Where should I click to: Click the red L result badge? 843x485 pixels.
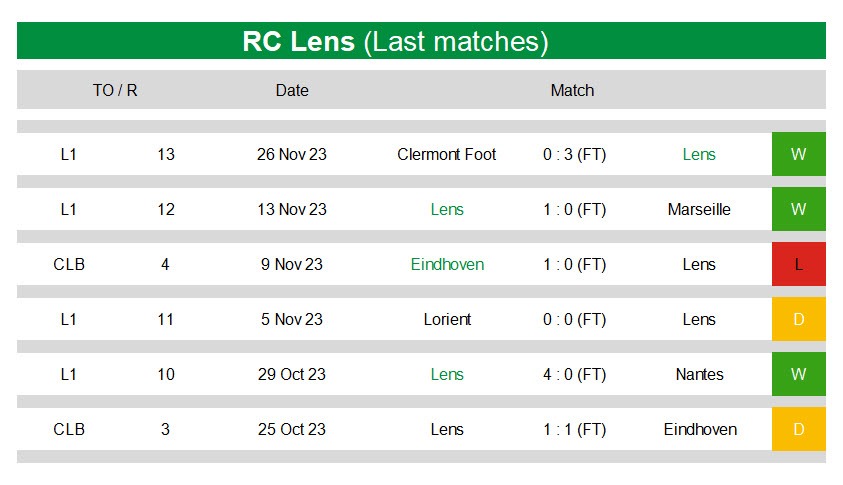click(x=798, y=264)
